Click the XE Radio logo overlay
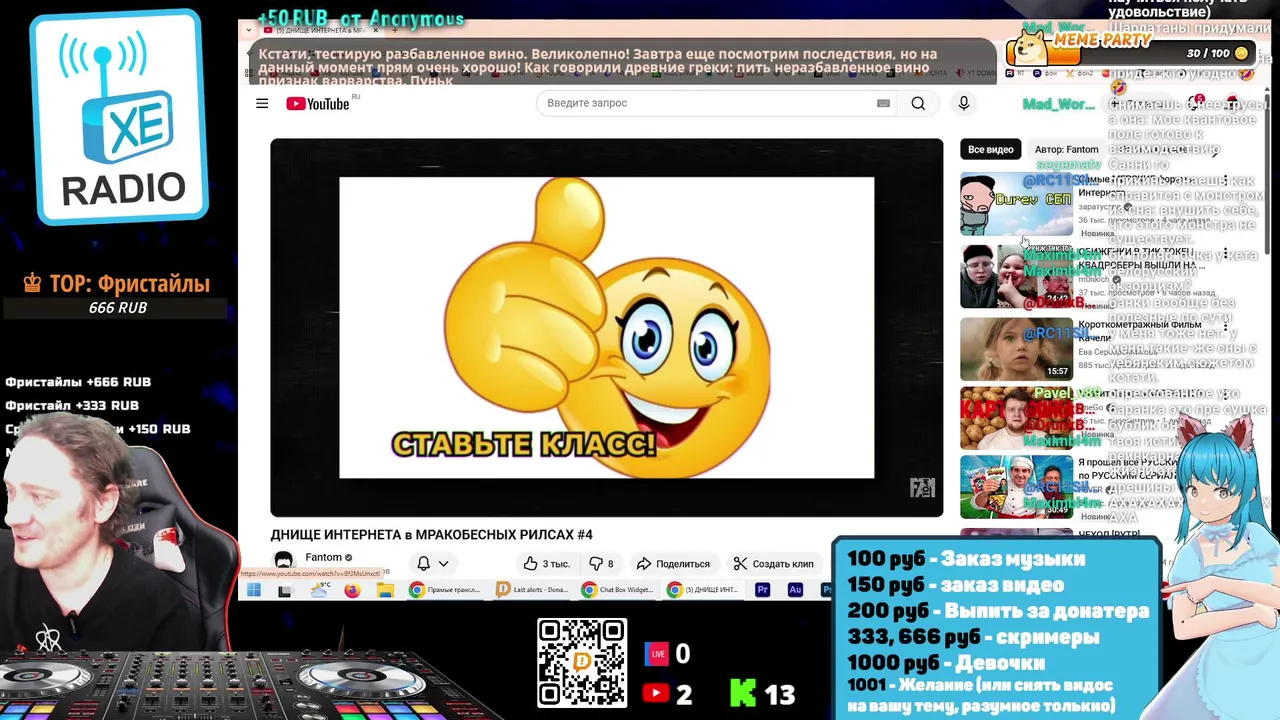 pos(121,117)
